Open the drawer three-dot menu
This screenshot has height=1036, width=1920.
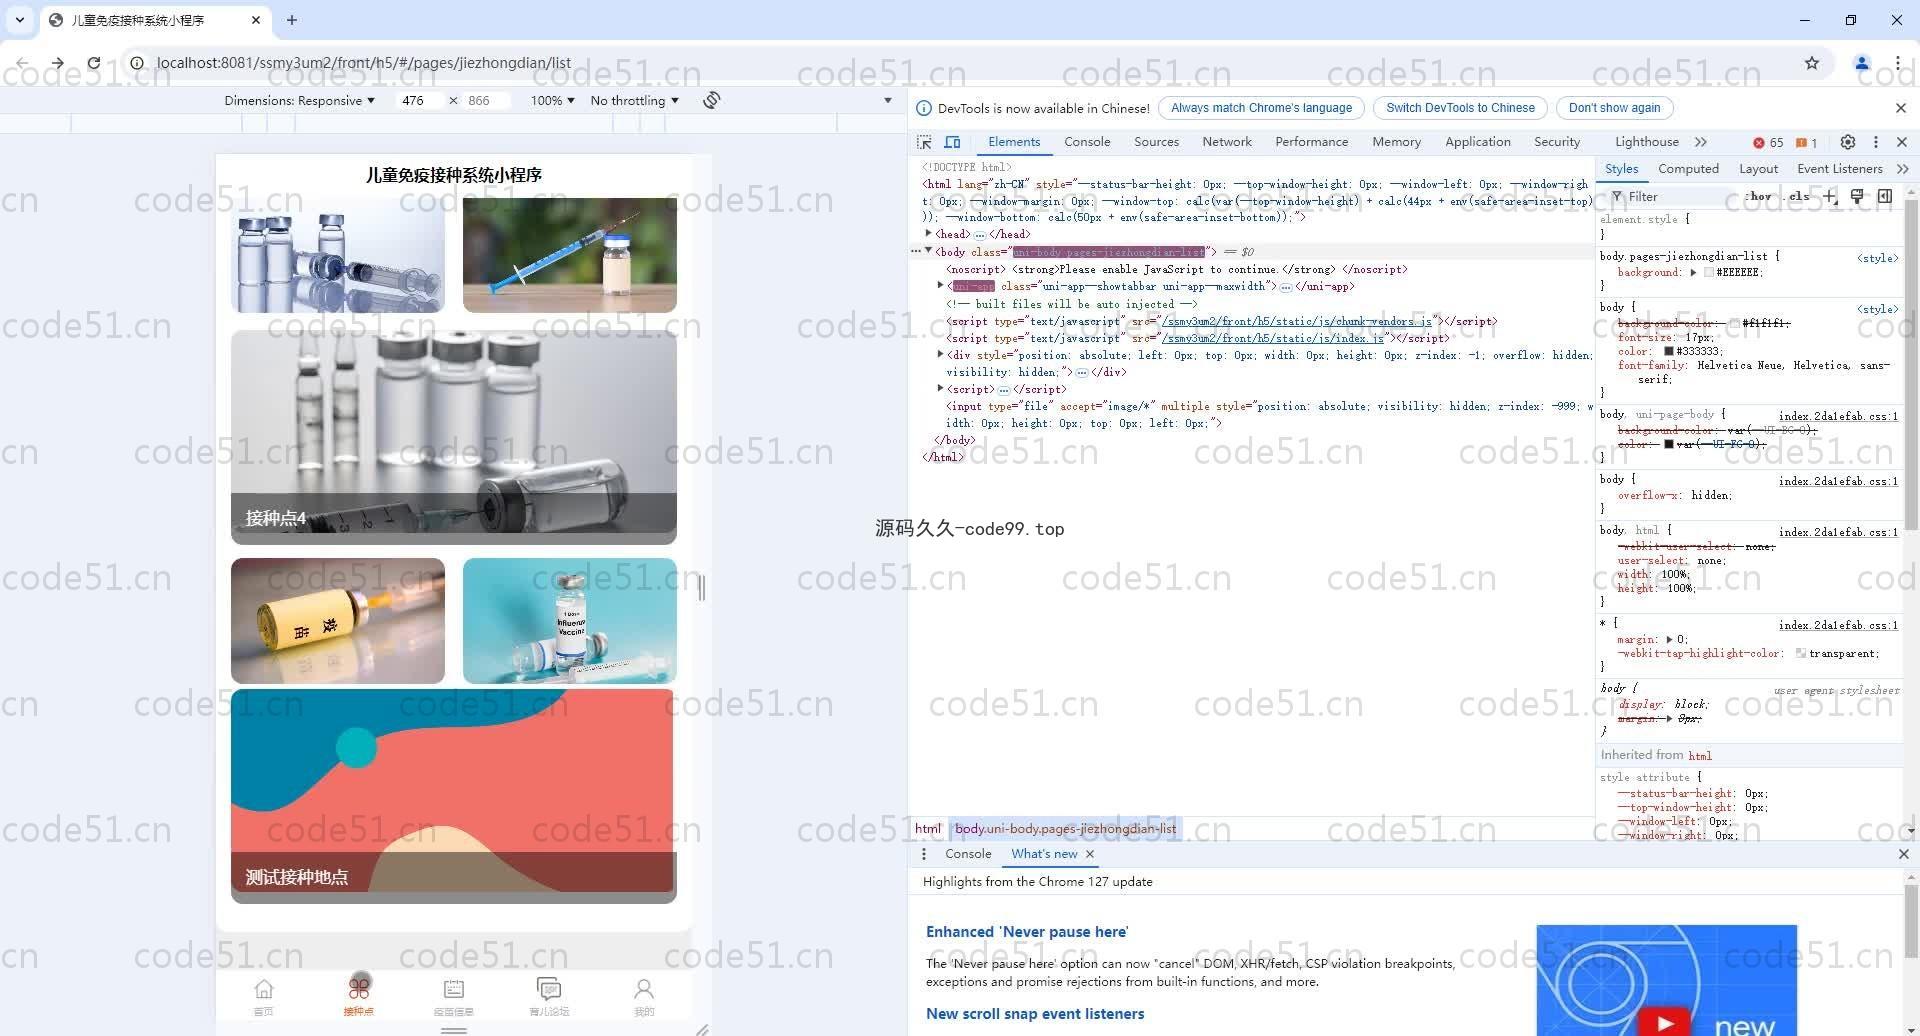pos(924,854)
